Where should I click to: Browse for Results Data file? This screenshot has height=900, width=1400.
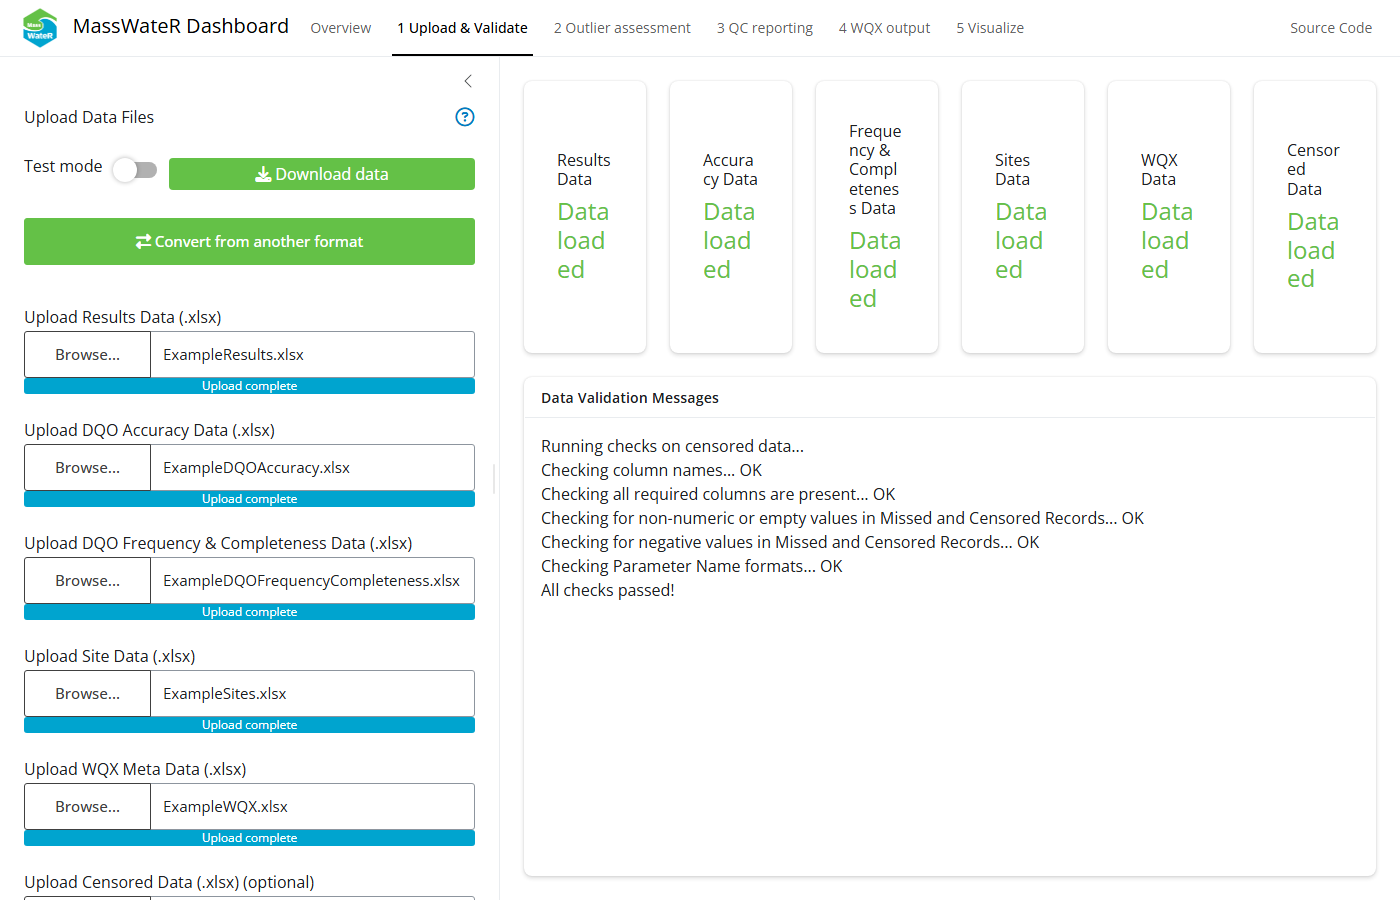(87, 355)
